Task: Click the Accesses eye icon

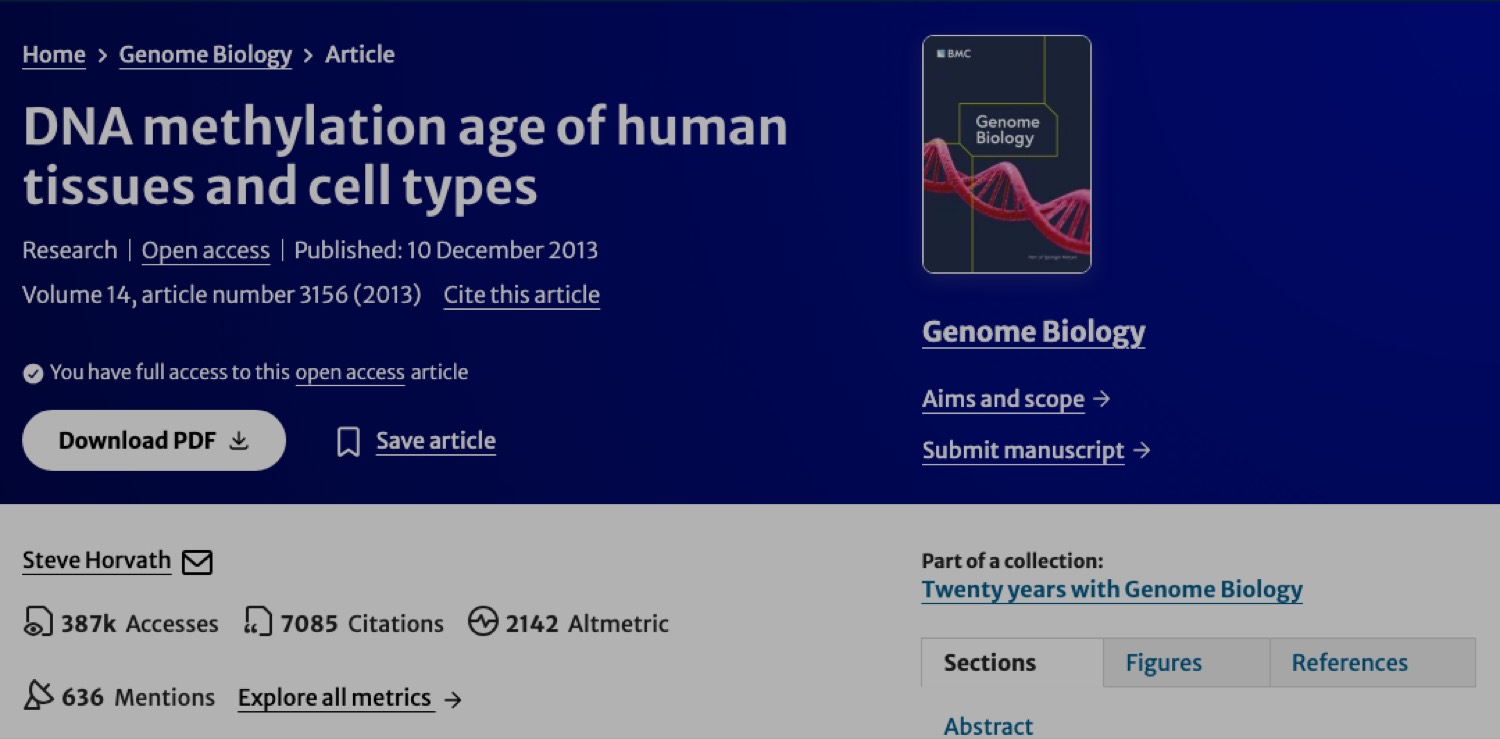Action: tap(38, 623)
